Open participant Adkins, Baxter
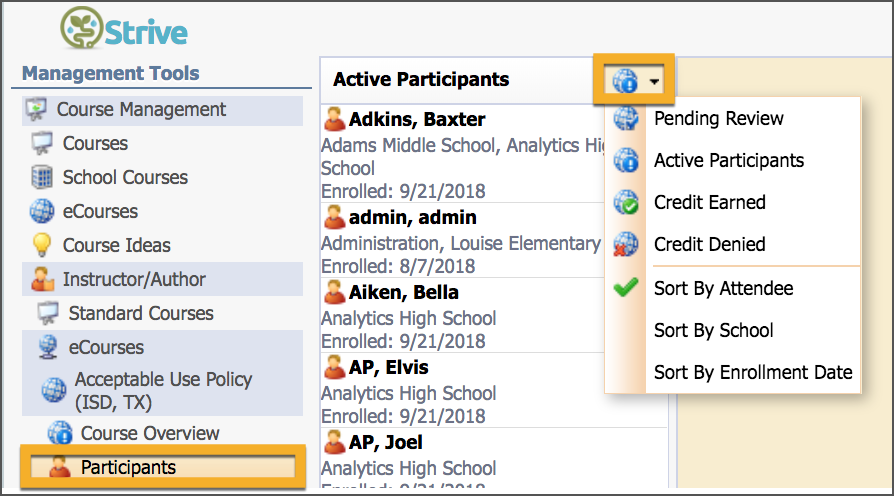Screen dimensions: 894x496 417,120
